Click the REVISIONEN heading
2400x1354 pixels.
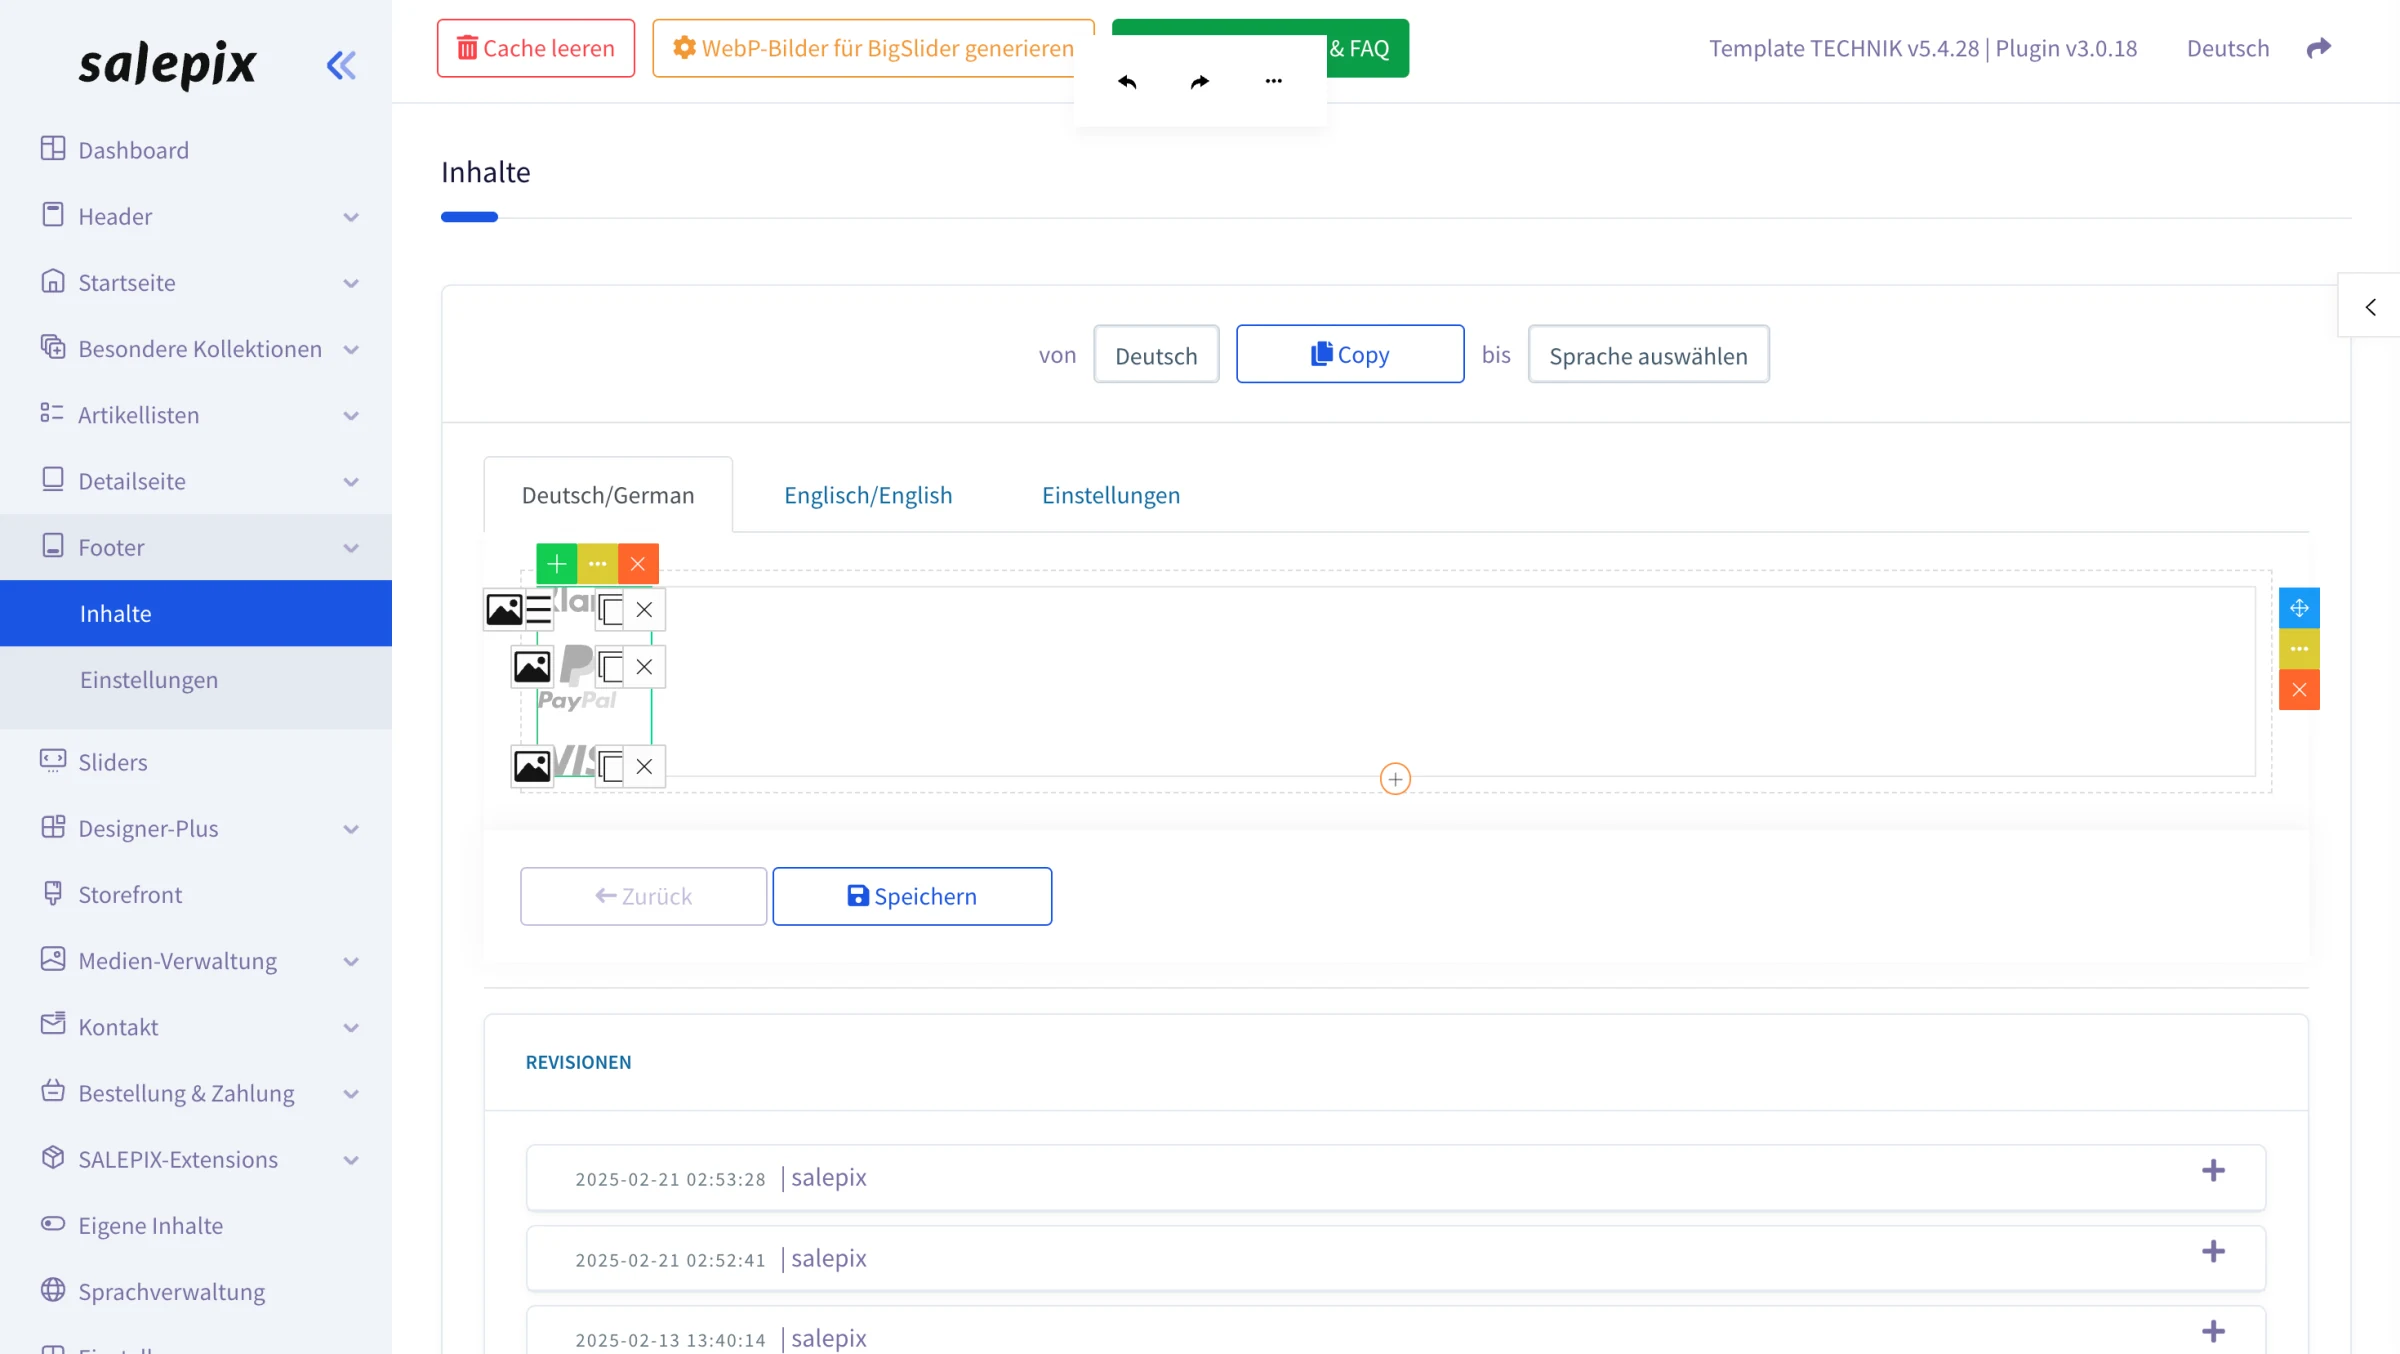(x=579, y=1062)
